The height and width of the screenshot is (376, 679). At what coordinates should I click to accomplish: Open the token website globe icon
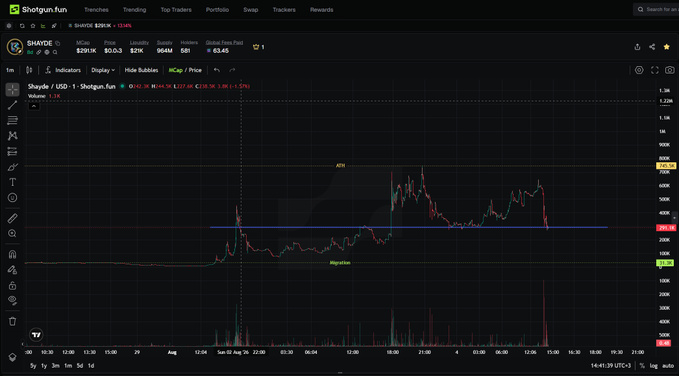click(x=47, y=52)
